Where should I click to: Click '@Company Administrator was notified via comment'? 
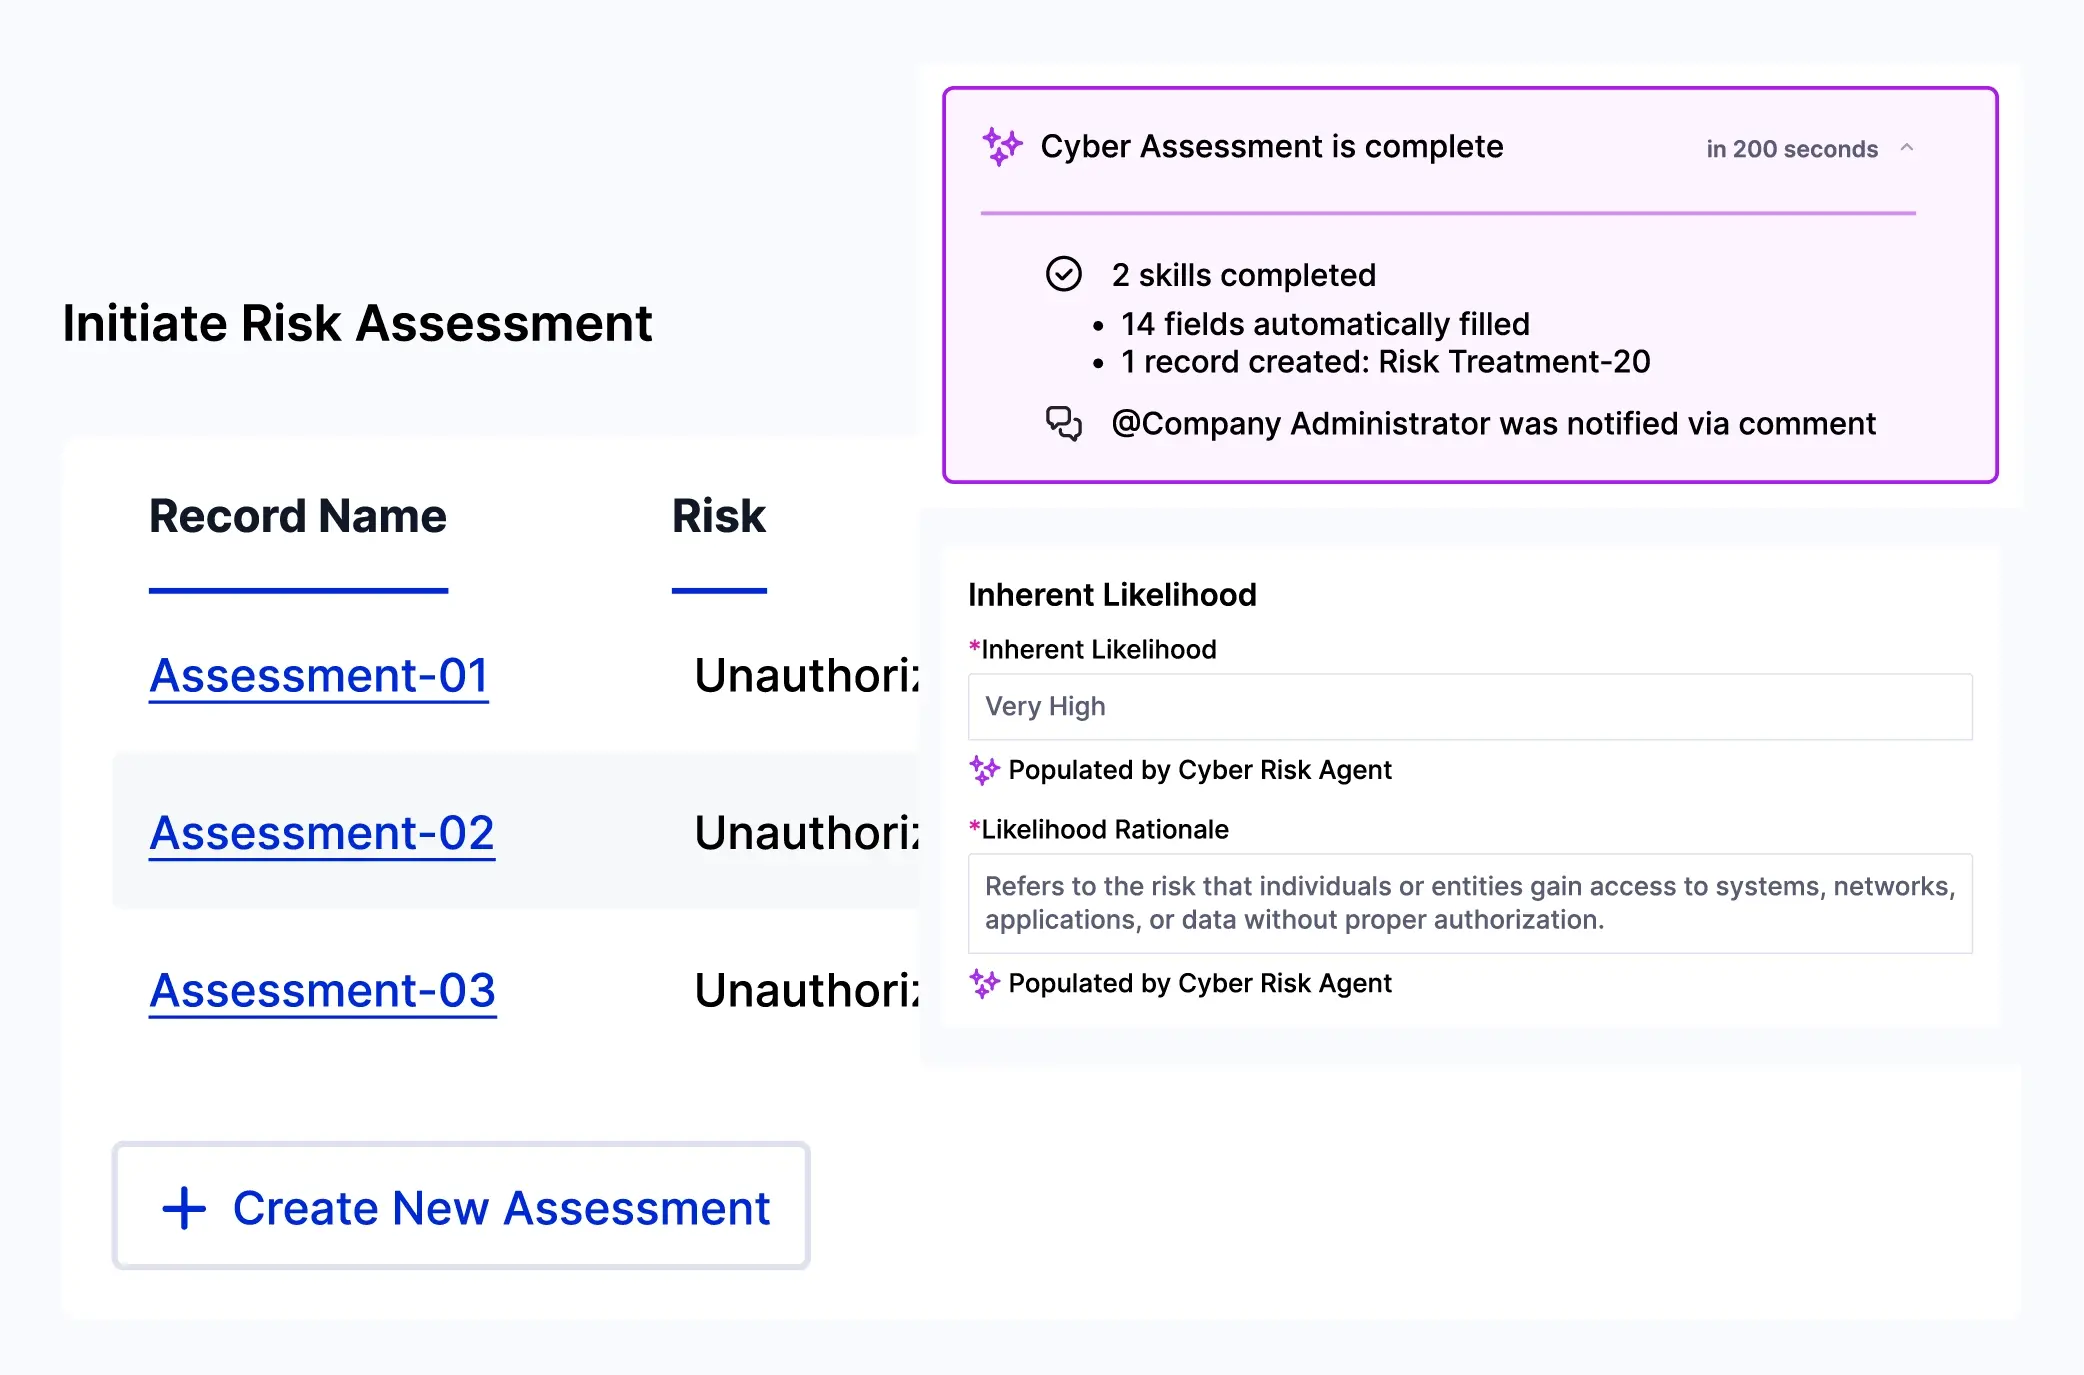click(1493, 424)
